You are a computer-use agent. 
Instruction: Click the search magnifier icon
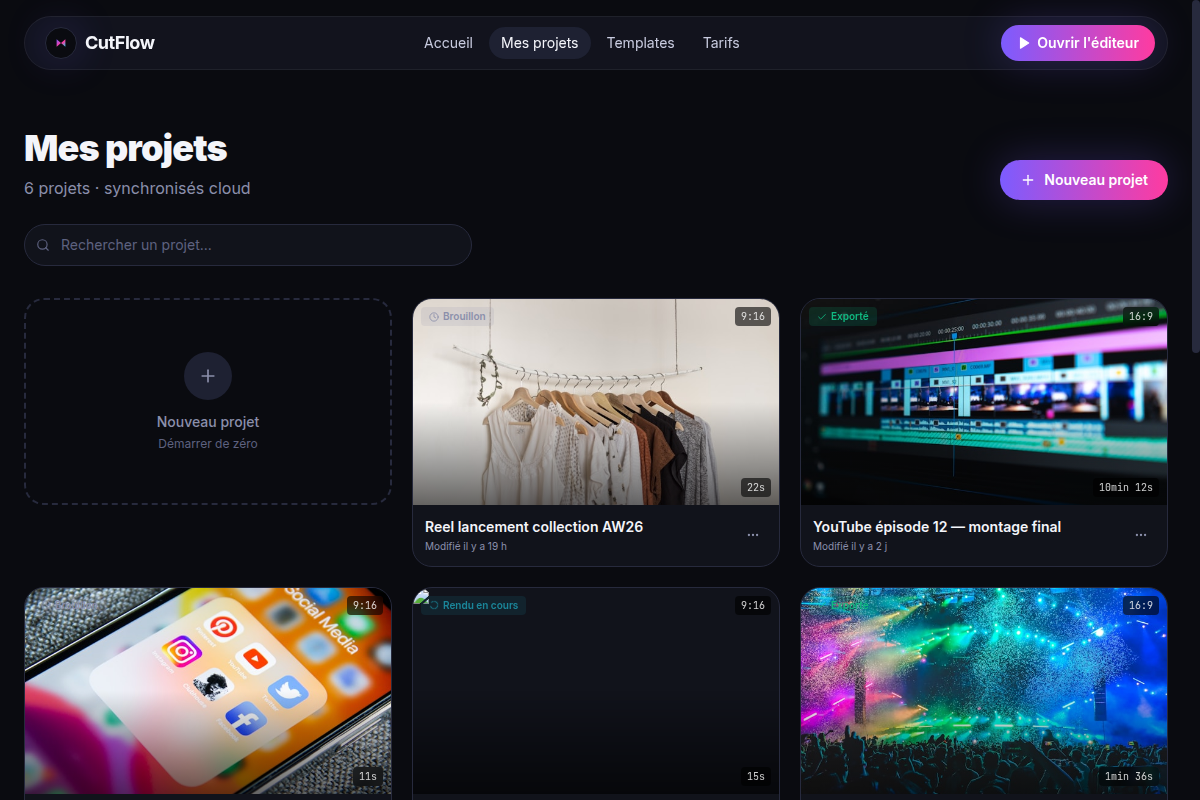click(x=43, y=245)
